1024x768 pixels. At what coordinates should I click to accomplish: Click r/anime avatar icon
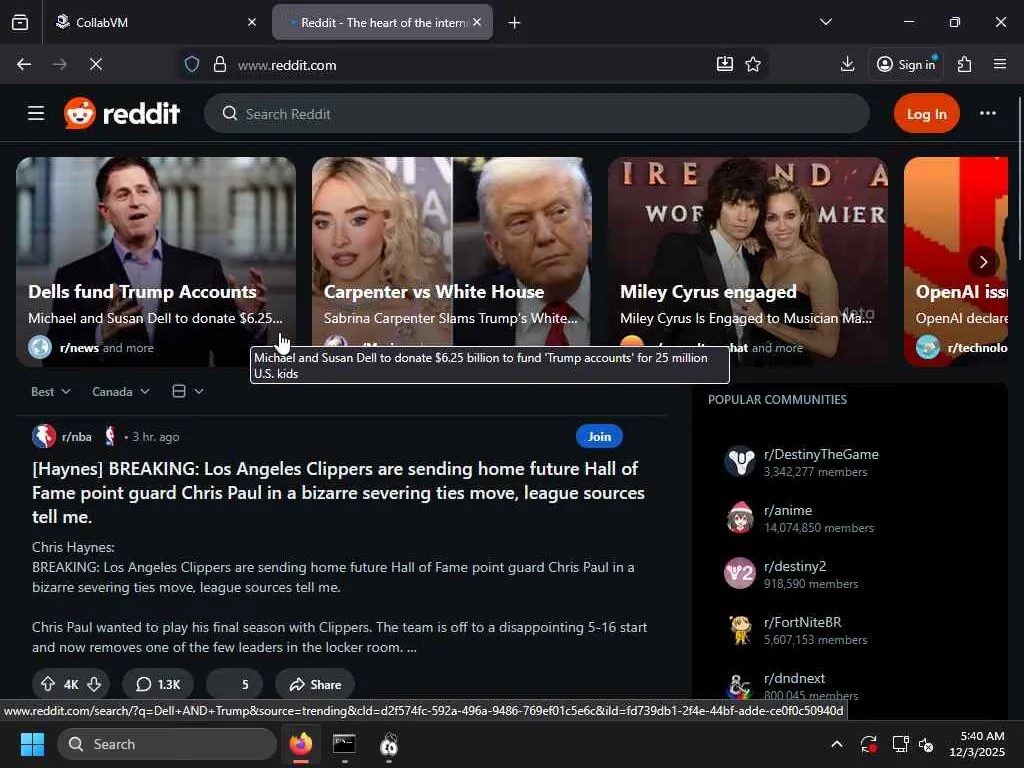pos(740,518)
